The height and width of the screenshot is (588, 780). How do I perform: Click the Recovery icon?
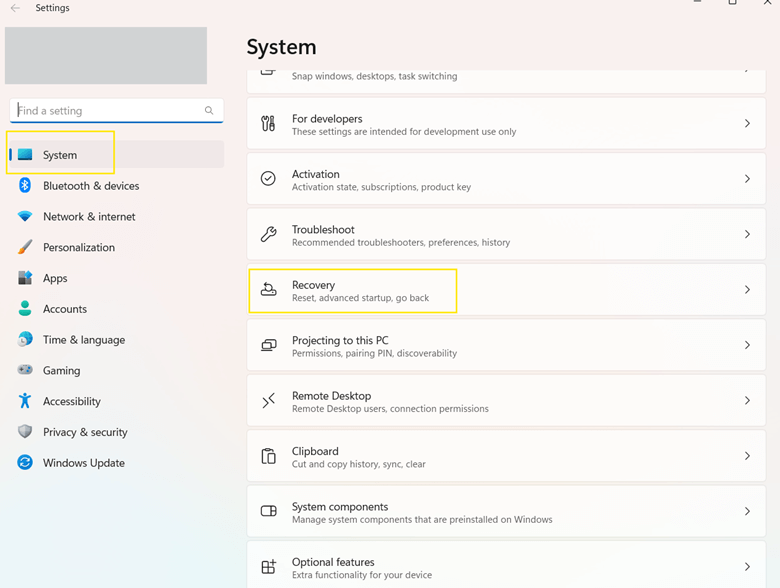269,289
